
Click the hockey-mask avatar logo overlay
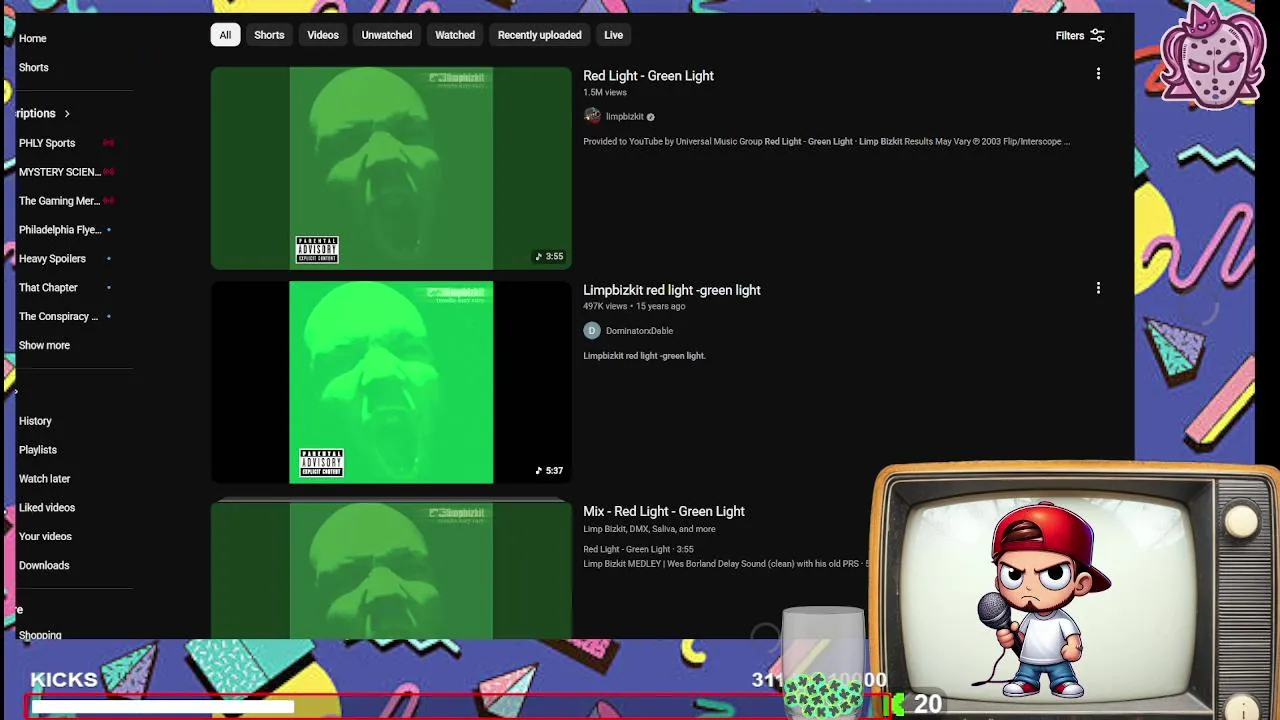pyautogui.click(x=1213, y=57)
